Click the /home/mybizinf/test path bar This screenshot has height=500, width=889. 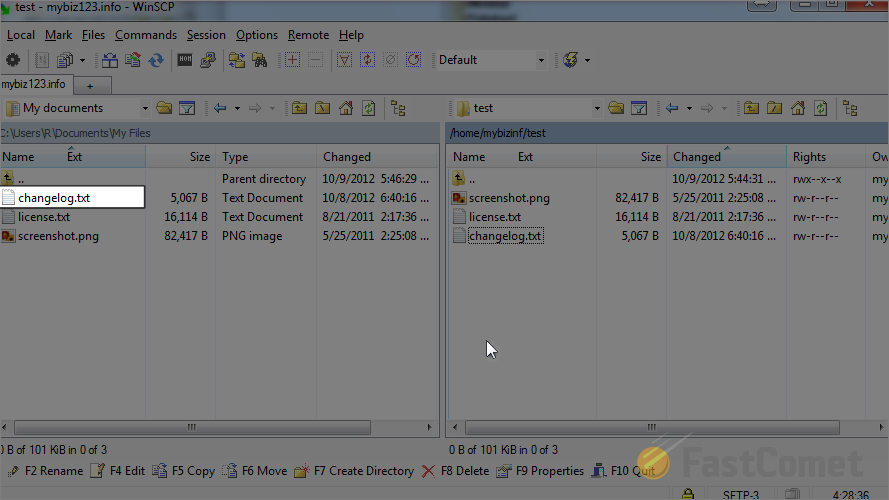[x=667, y=133]
